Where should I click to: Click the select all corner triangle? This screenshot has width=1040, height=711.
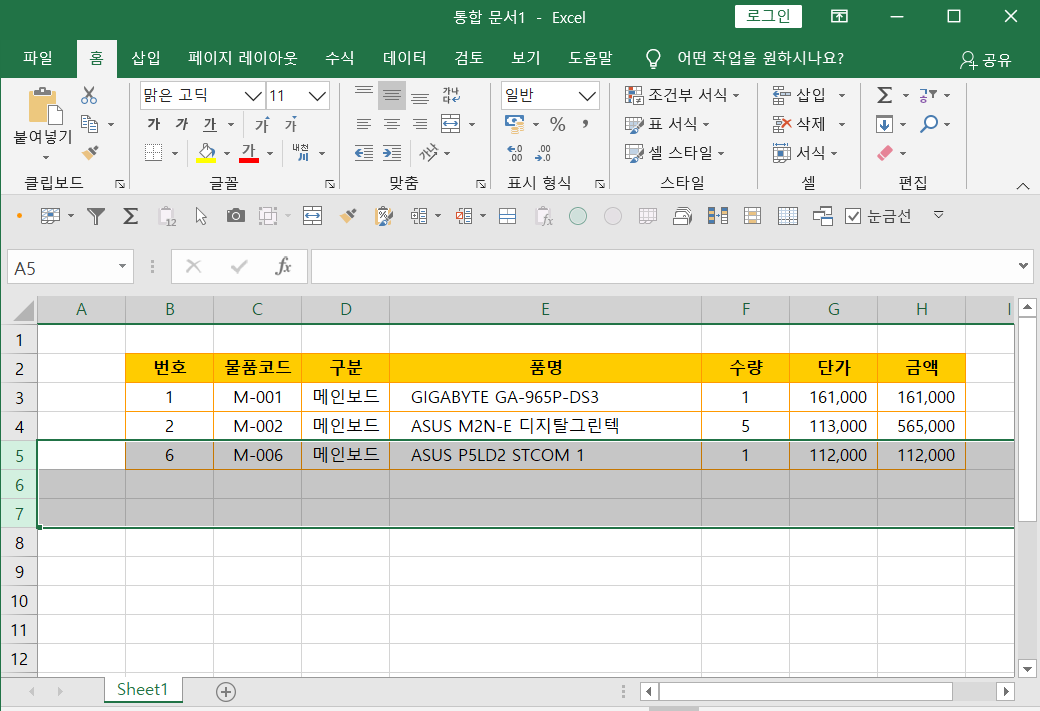click(23, 310)
